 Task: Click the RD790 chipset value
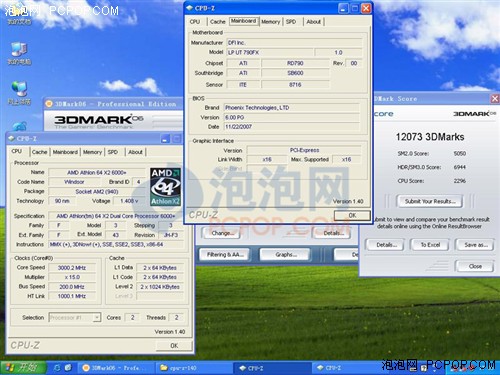click(x=295, y=63)
